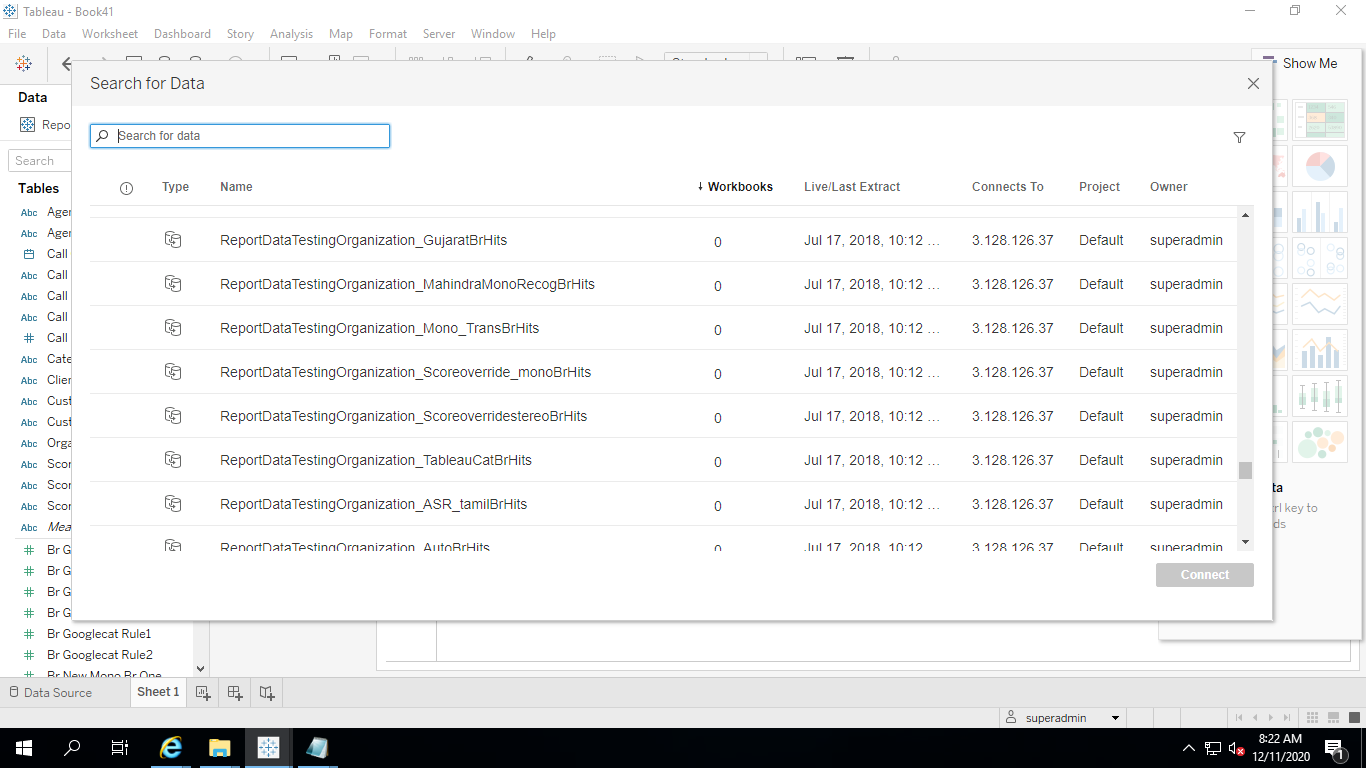Click the show filmstrip icon in status bar
Screen dimensions: 1366x768
(1332, 718)
